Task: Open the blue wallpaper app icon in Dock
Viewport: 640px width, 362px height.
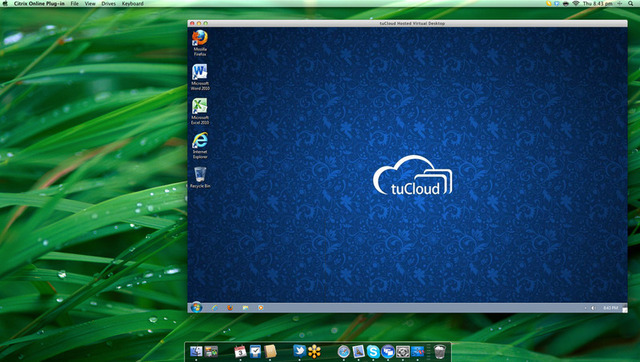Action: pyautogui.click(x=418, y=351)
